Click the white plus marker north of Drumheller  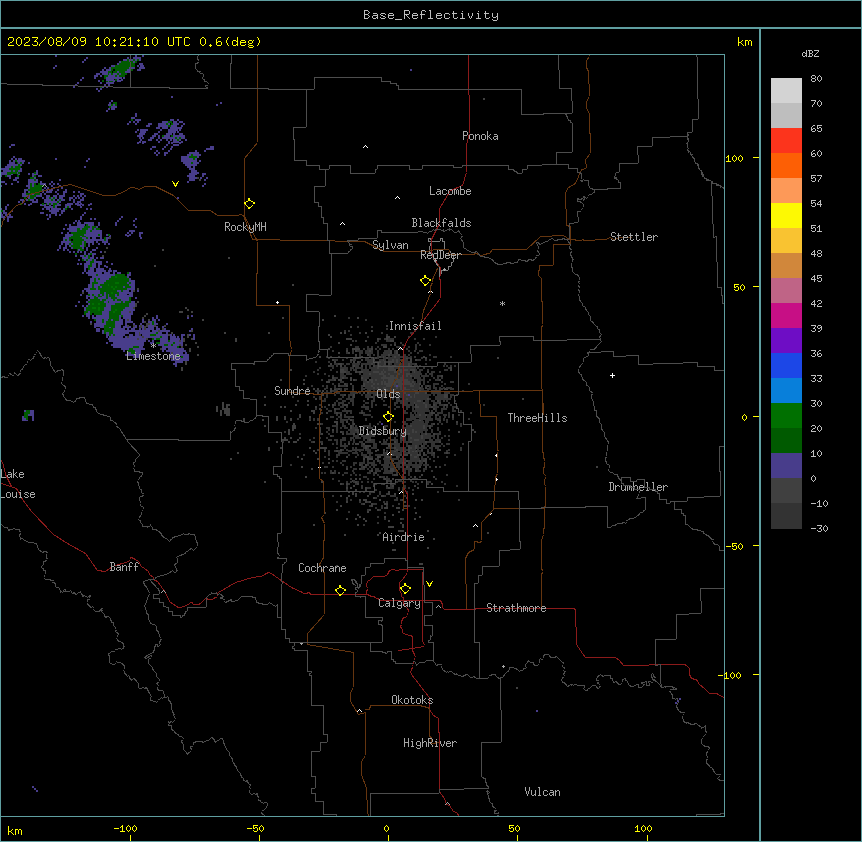pyautogui.click(x=612, y=375)
